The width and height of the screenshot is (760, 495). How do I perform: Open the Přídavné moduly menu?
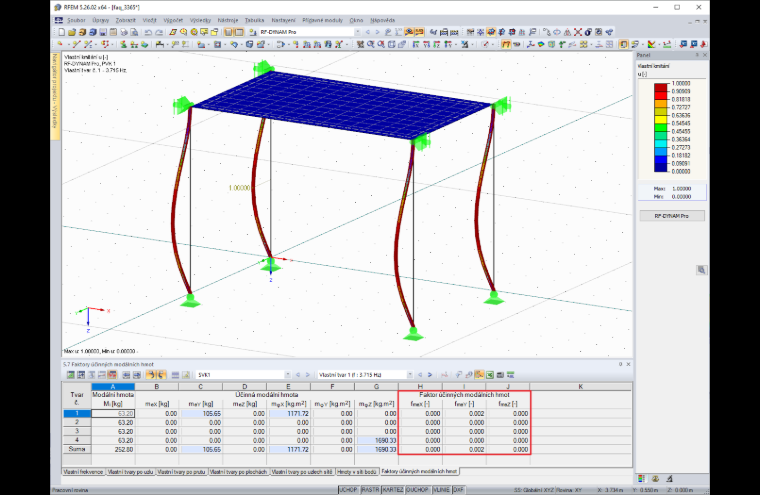pyautogui.click(x=322, y=20)
